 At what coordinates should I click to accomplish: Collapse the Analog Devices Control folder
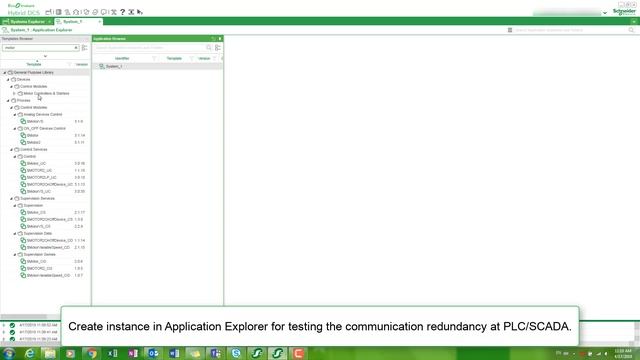(x=15, y=115)
